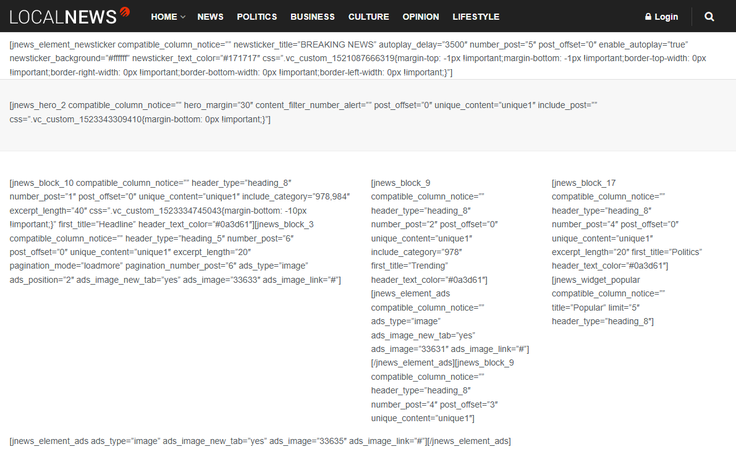Open the search magnifier icon
736x465 pixels.
[x=709, y=17]
